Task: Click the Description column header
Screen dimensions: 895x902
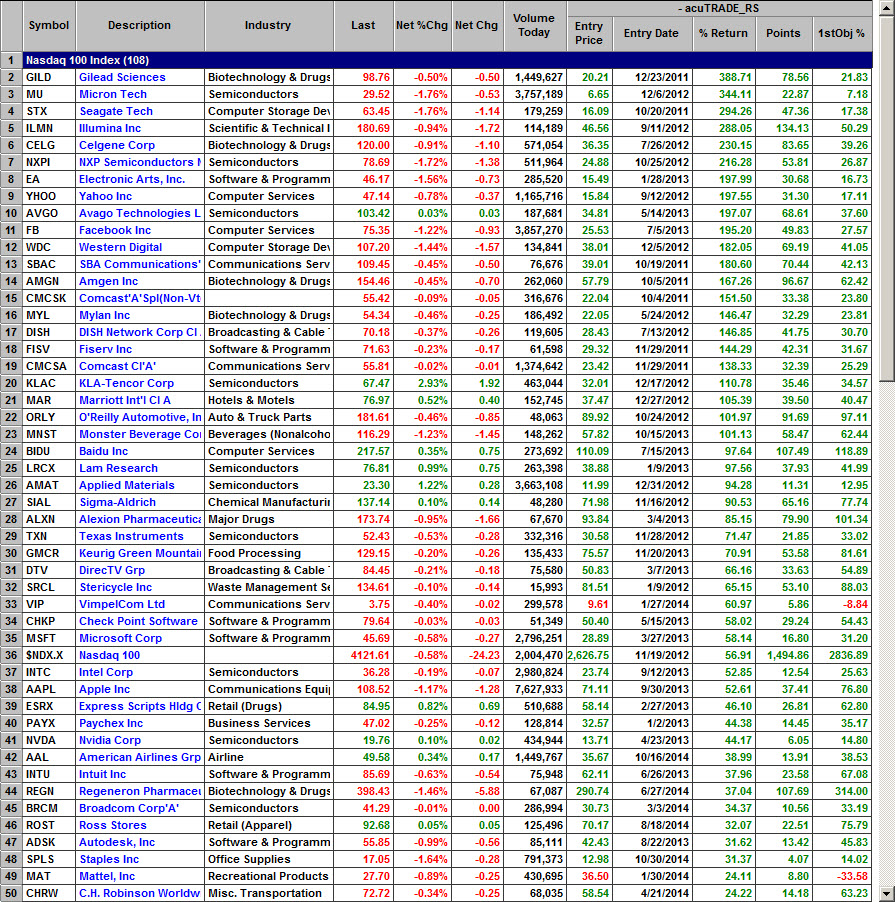Action: click(x=140, y=26)
